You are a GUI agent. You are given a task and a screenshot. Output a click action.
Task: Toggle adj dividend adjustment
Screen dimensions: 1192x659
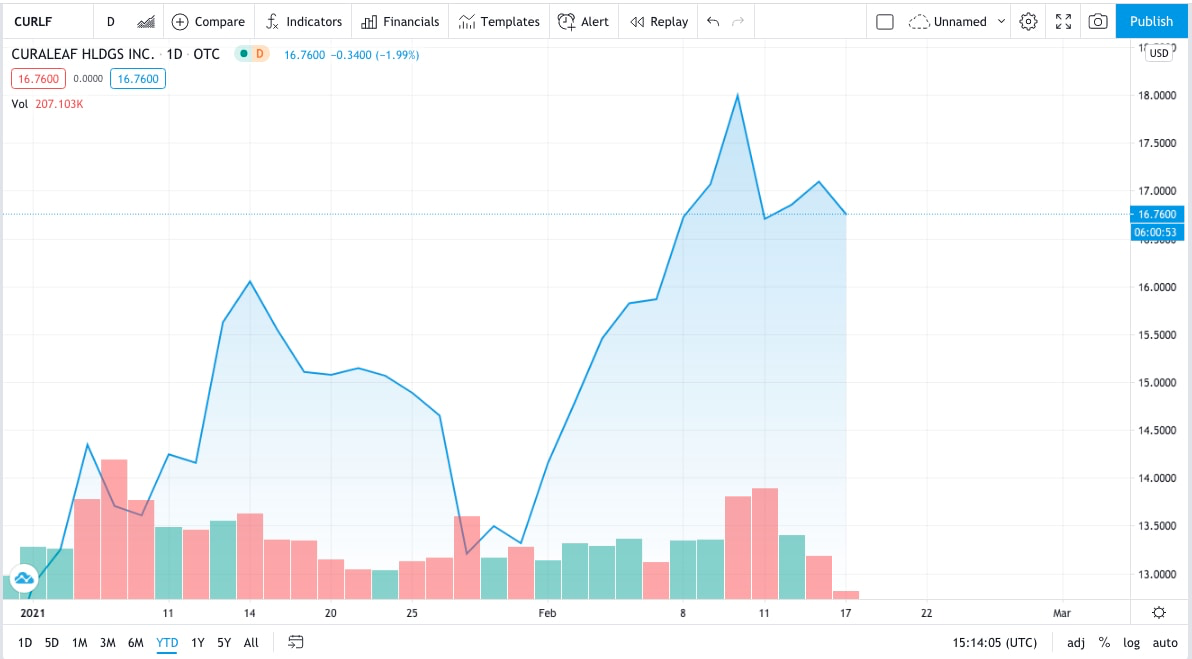(1076, 643)
